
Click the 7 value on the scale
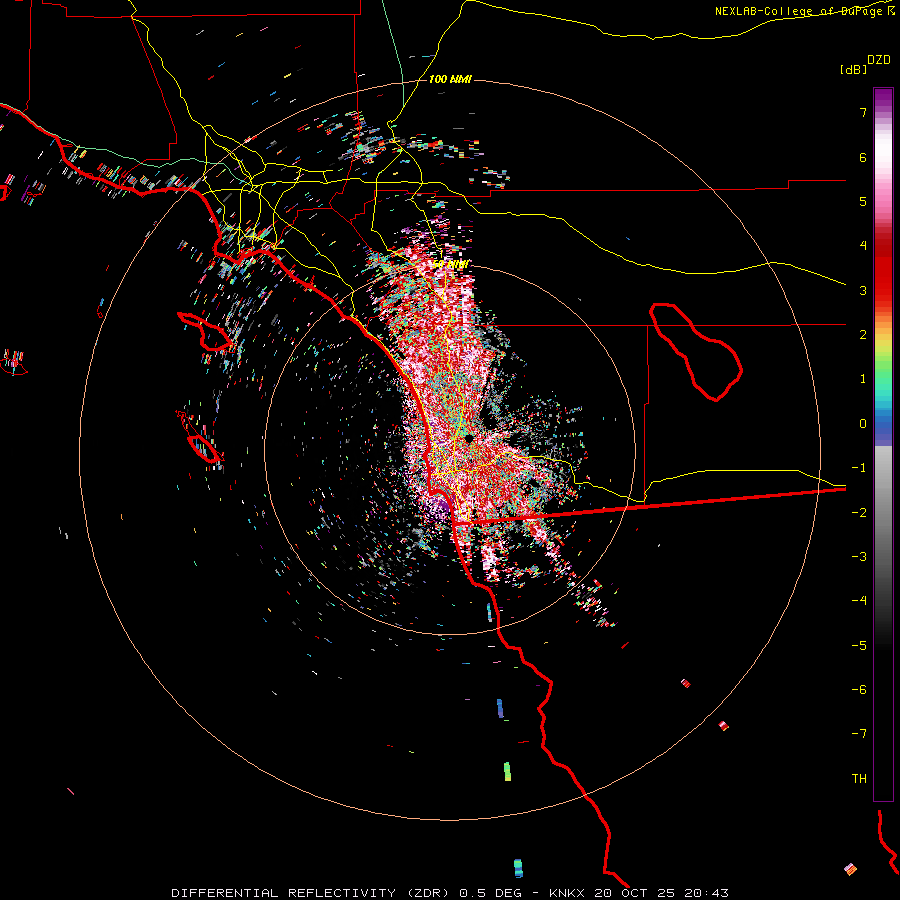[863, 112]
